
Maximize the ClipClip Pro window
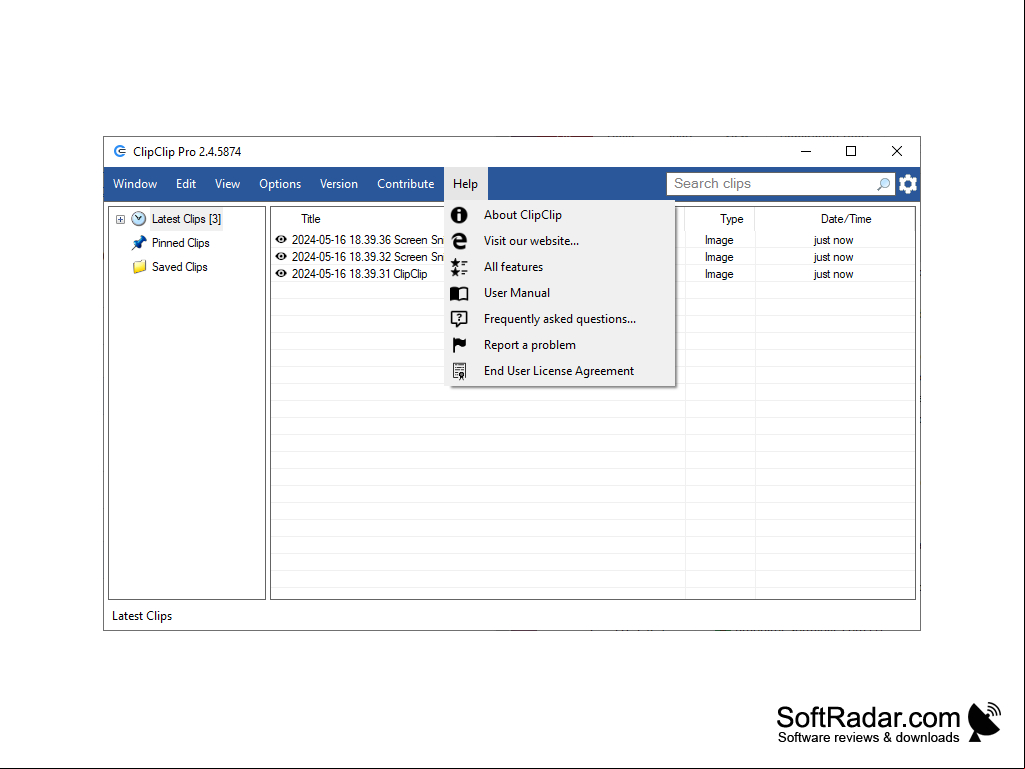point(851,152)
